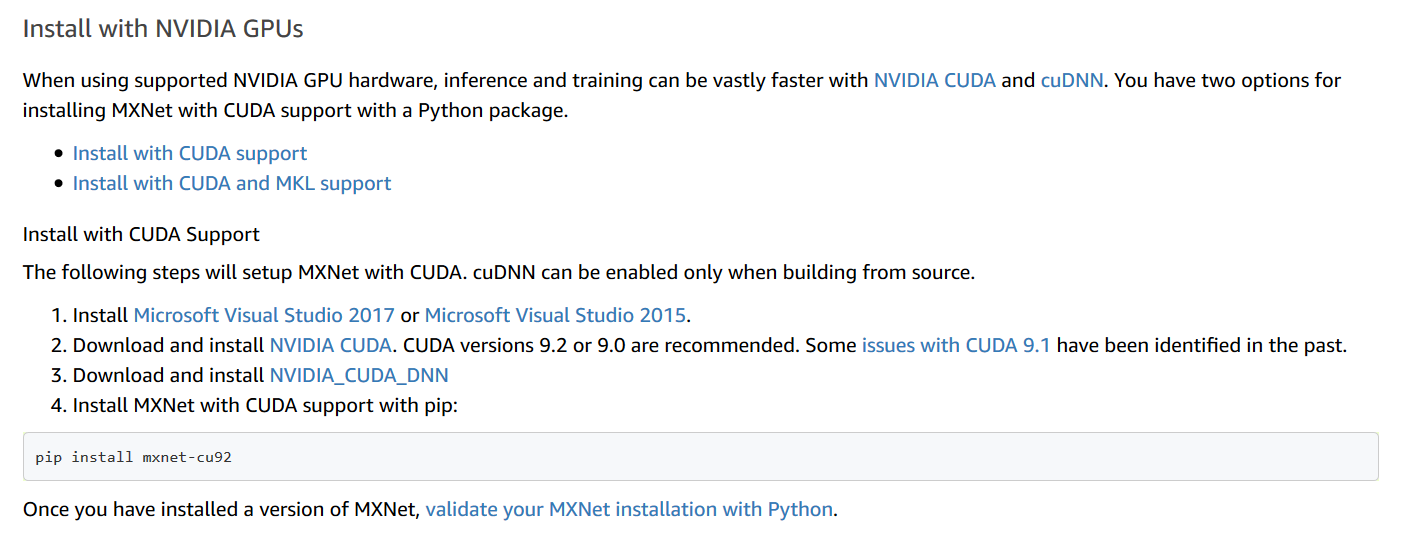Open the NVIDIA CUDA link in intro paragraph
Screen dimensions: 1415x538
pos(934,80)
